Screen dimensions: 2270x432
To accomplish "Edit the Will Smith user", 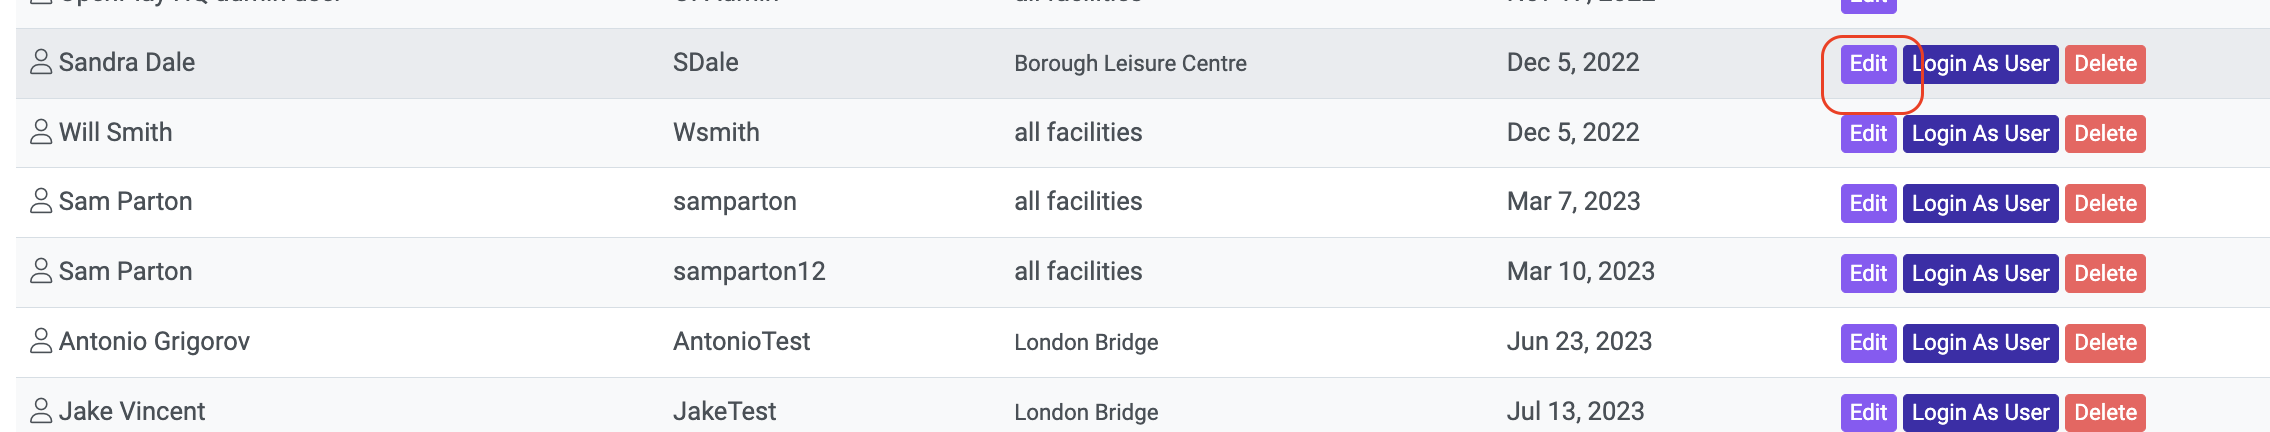I will click(1868, 134).
